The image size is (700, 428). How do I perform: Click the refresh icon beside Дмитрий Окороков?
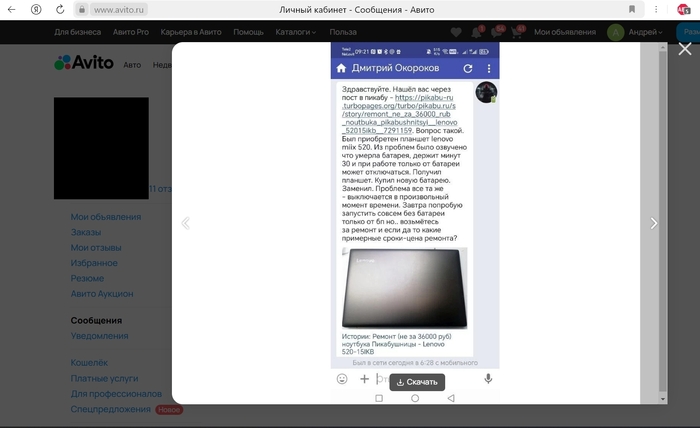click(x=467, y=68)
